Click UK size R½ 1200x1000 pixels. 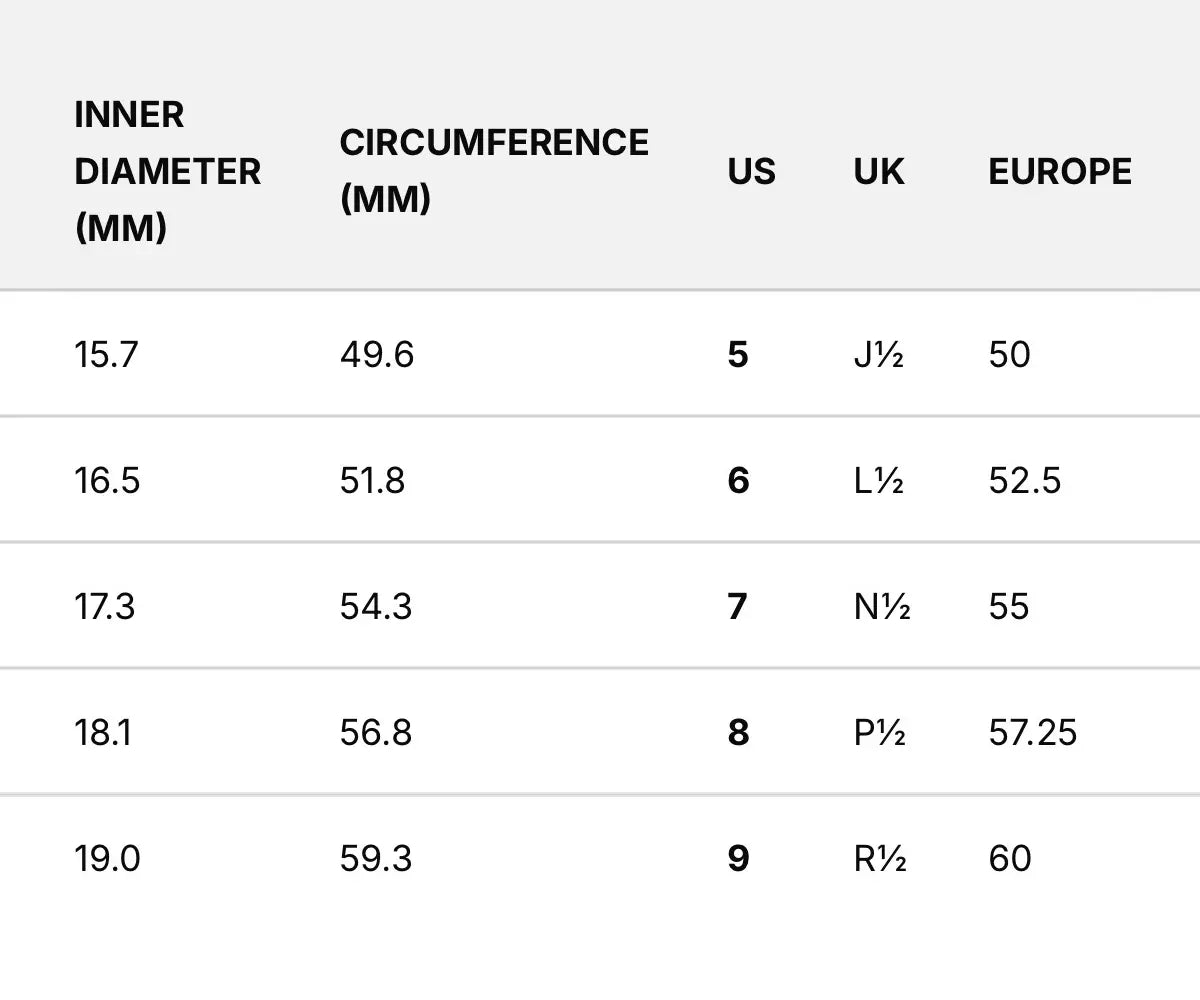880,859
